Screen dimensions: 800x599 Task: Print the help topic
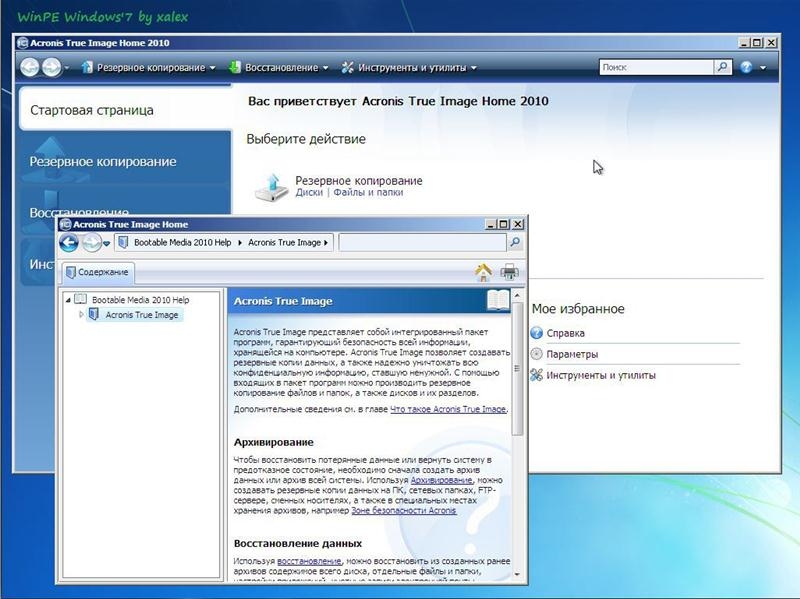[509, 272]
